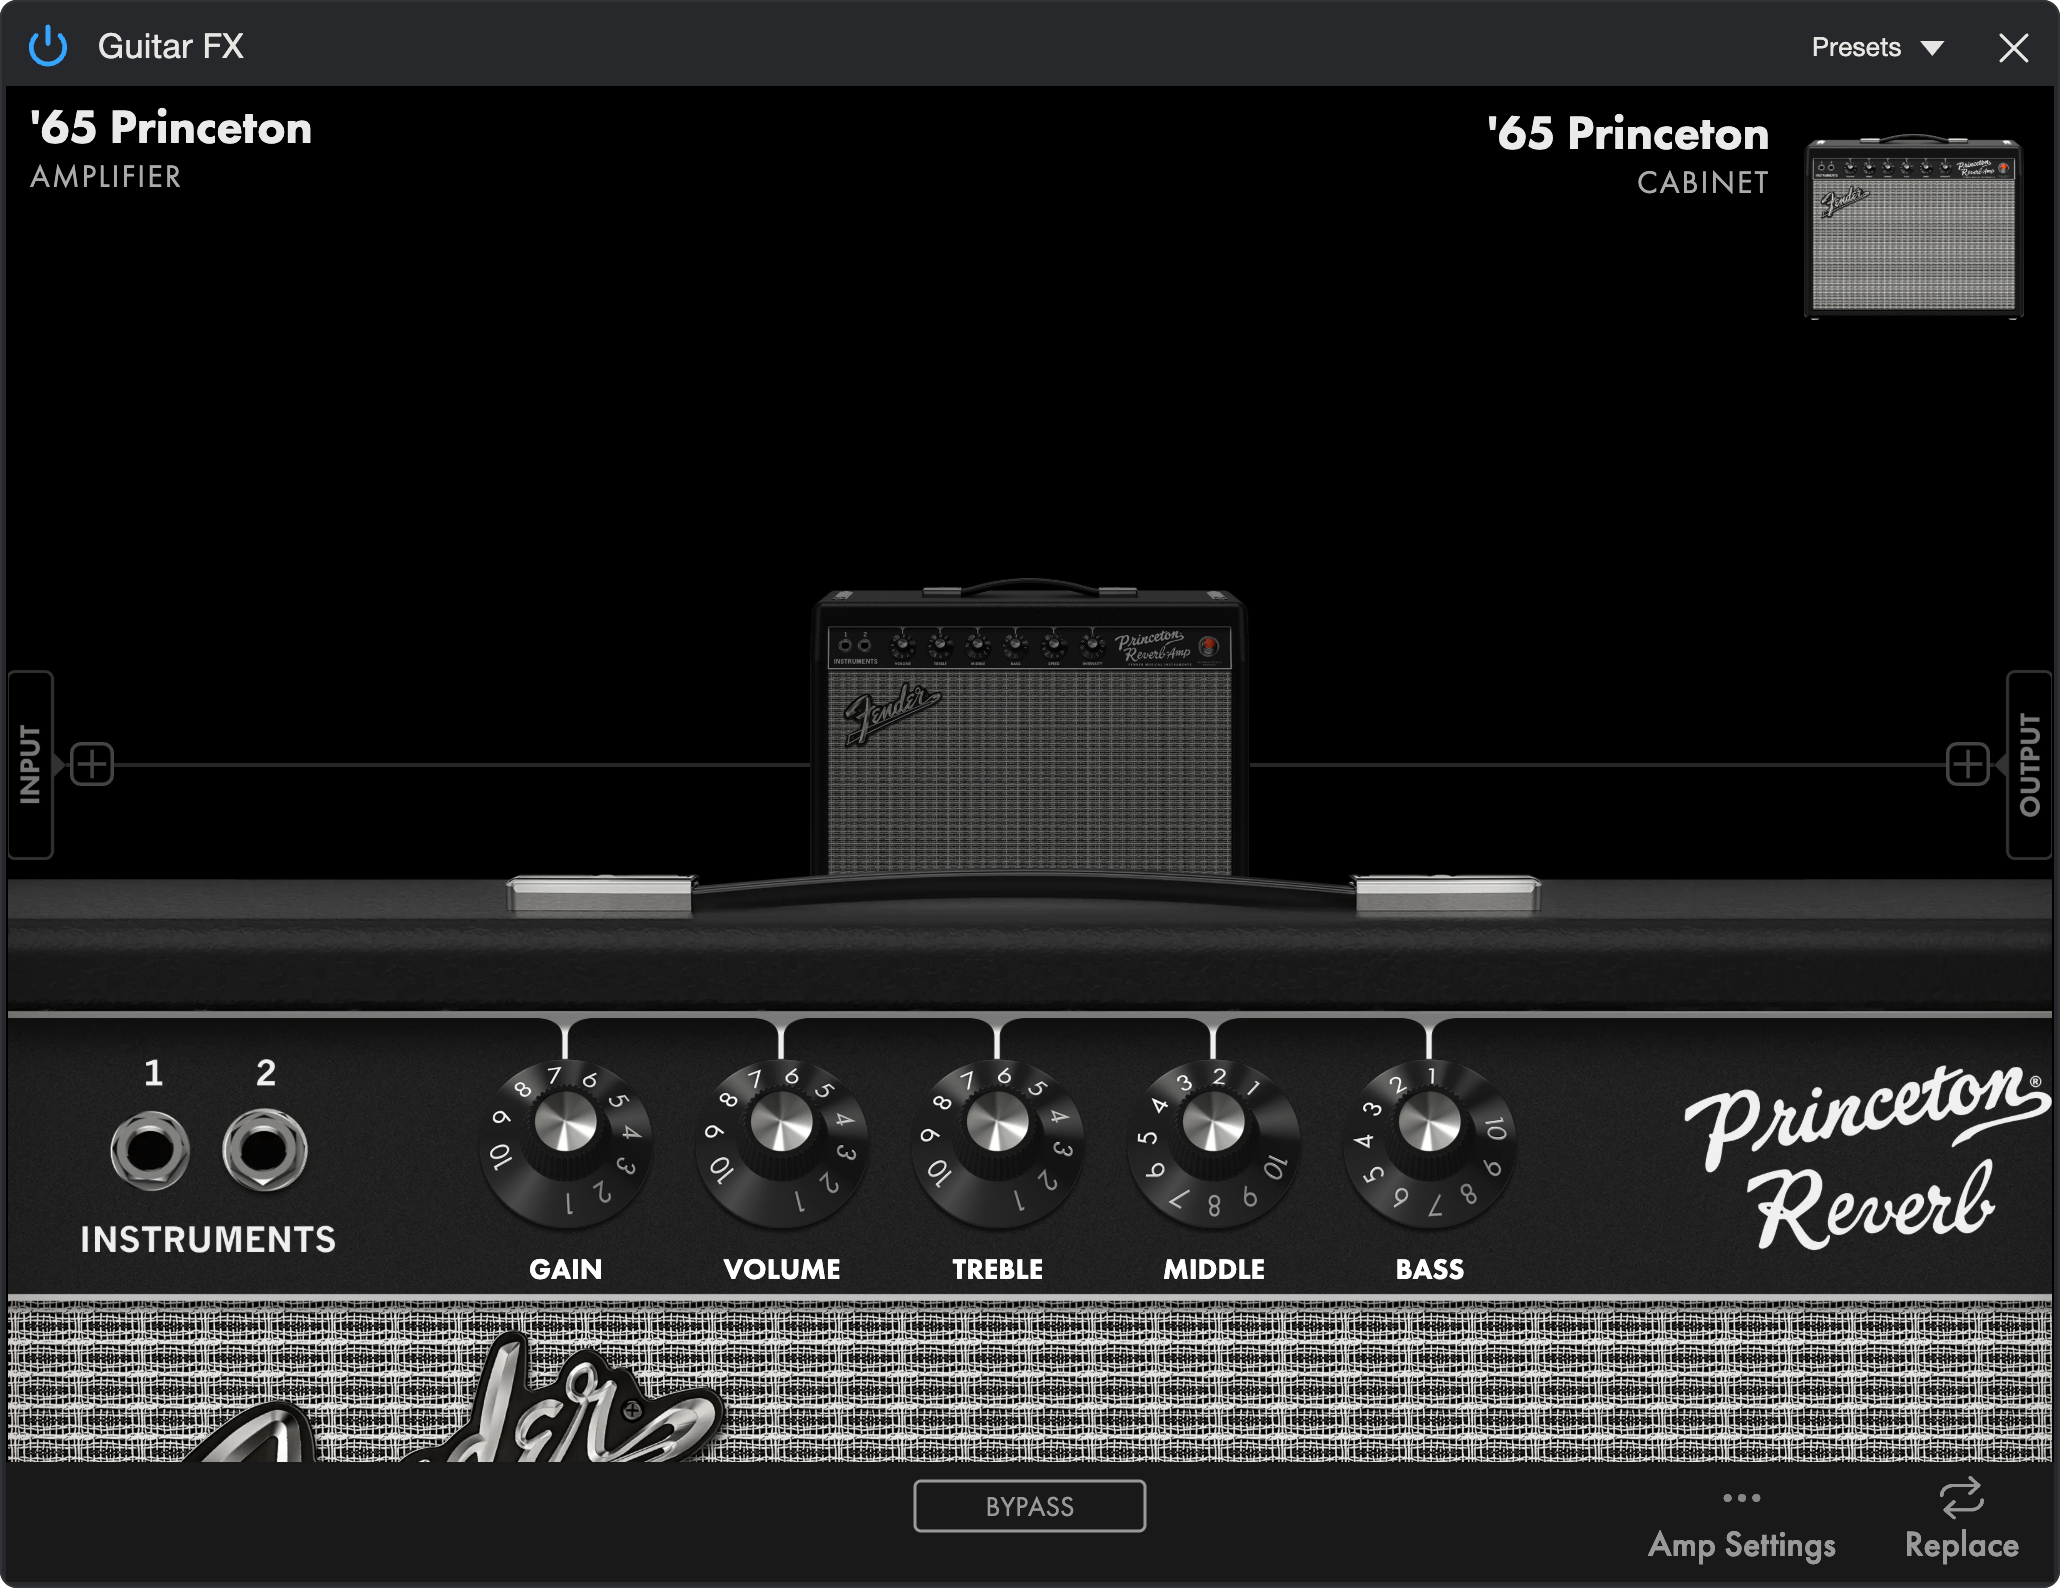Add effect with output-side plus icon
This screenshot has height=1588, width=2060.
tap(1967, 765)
